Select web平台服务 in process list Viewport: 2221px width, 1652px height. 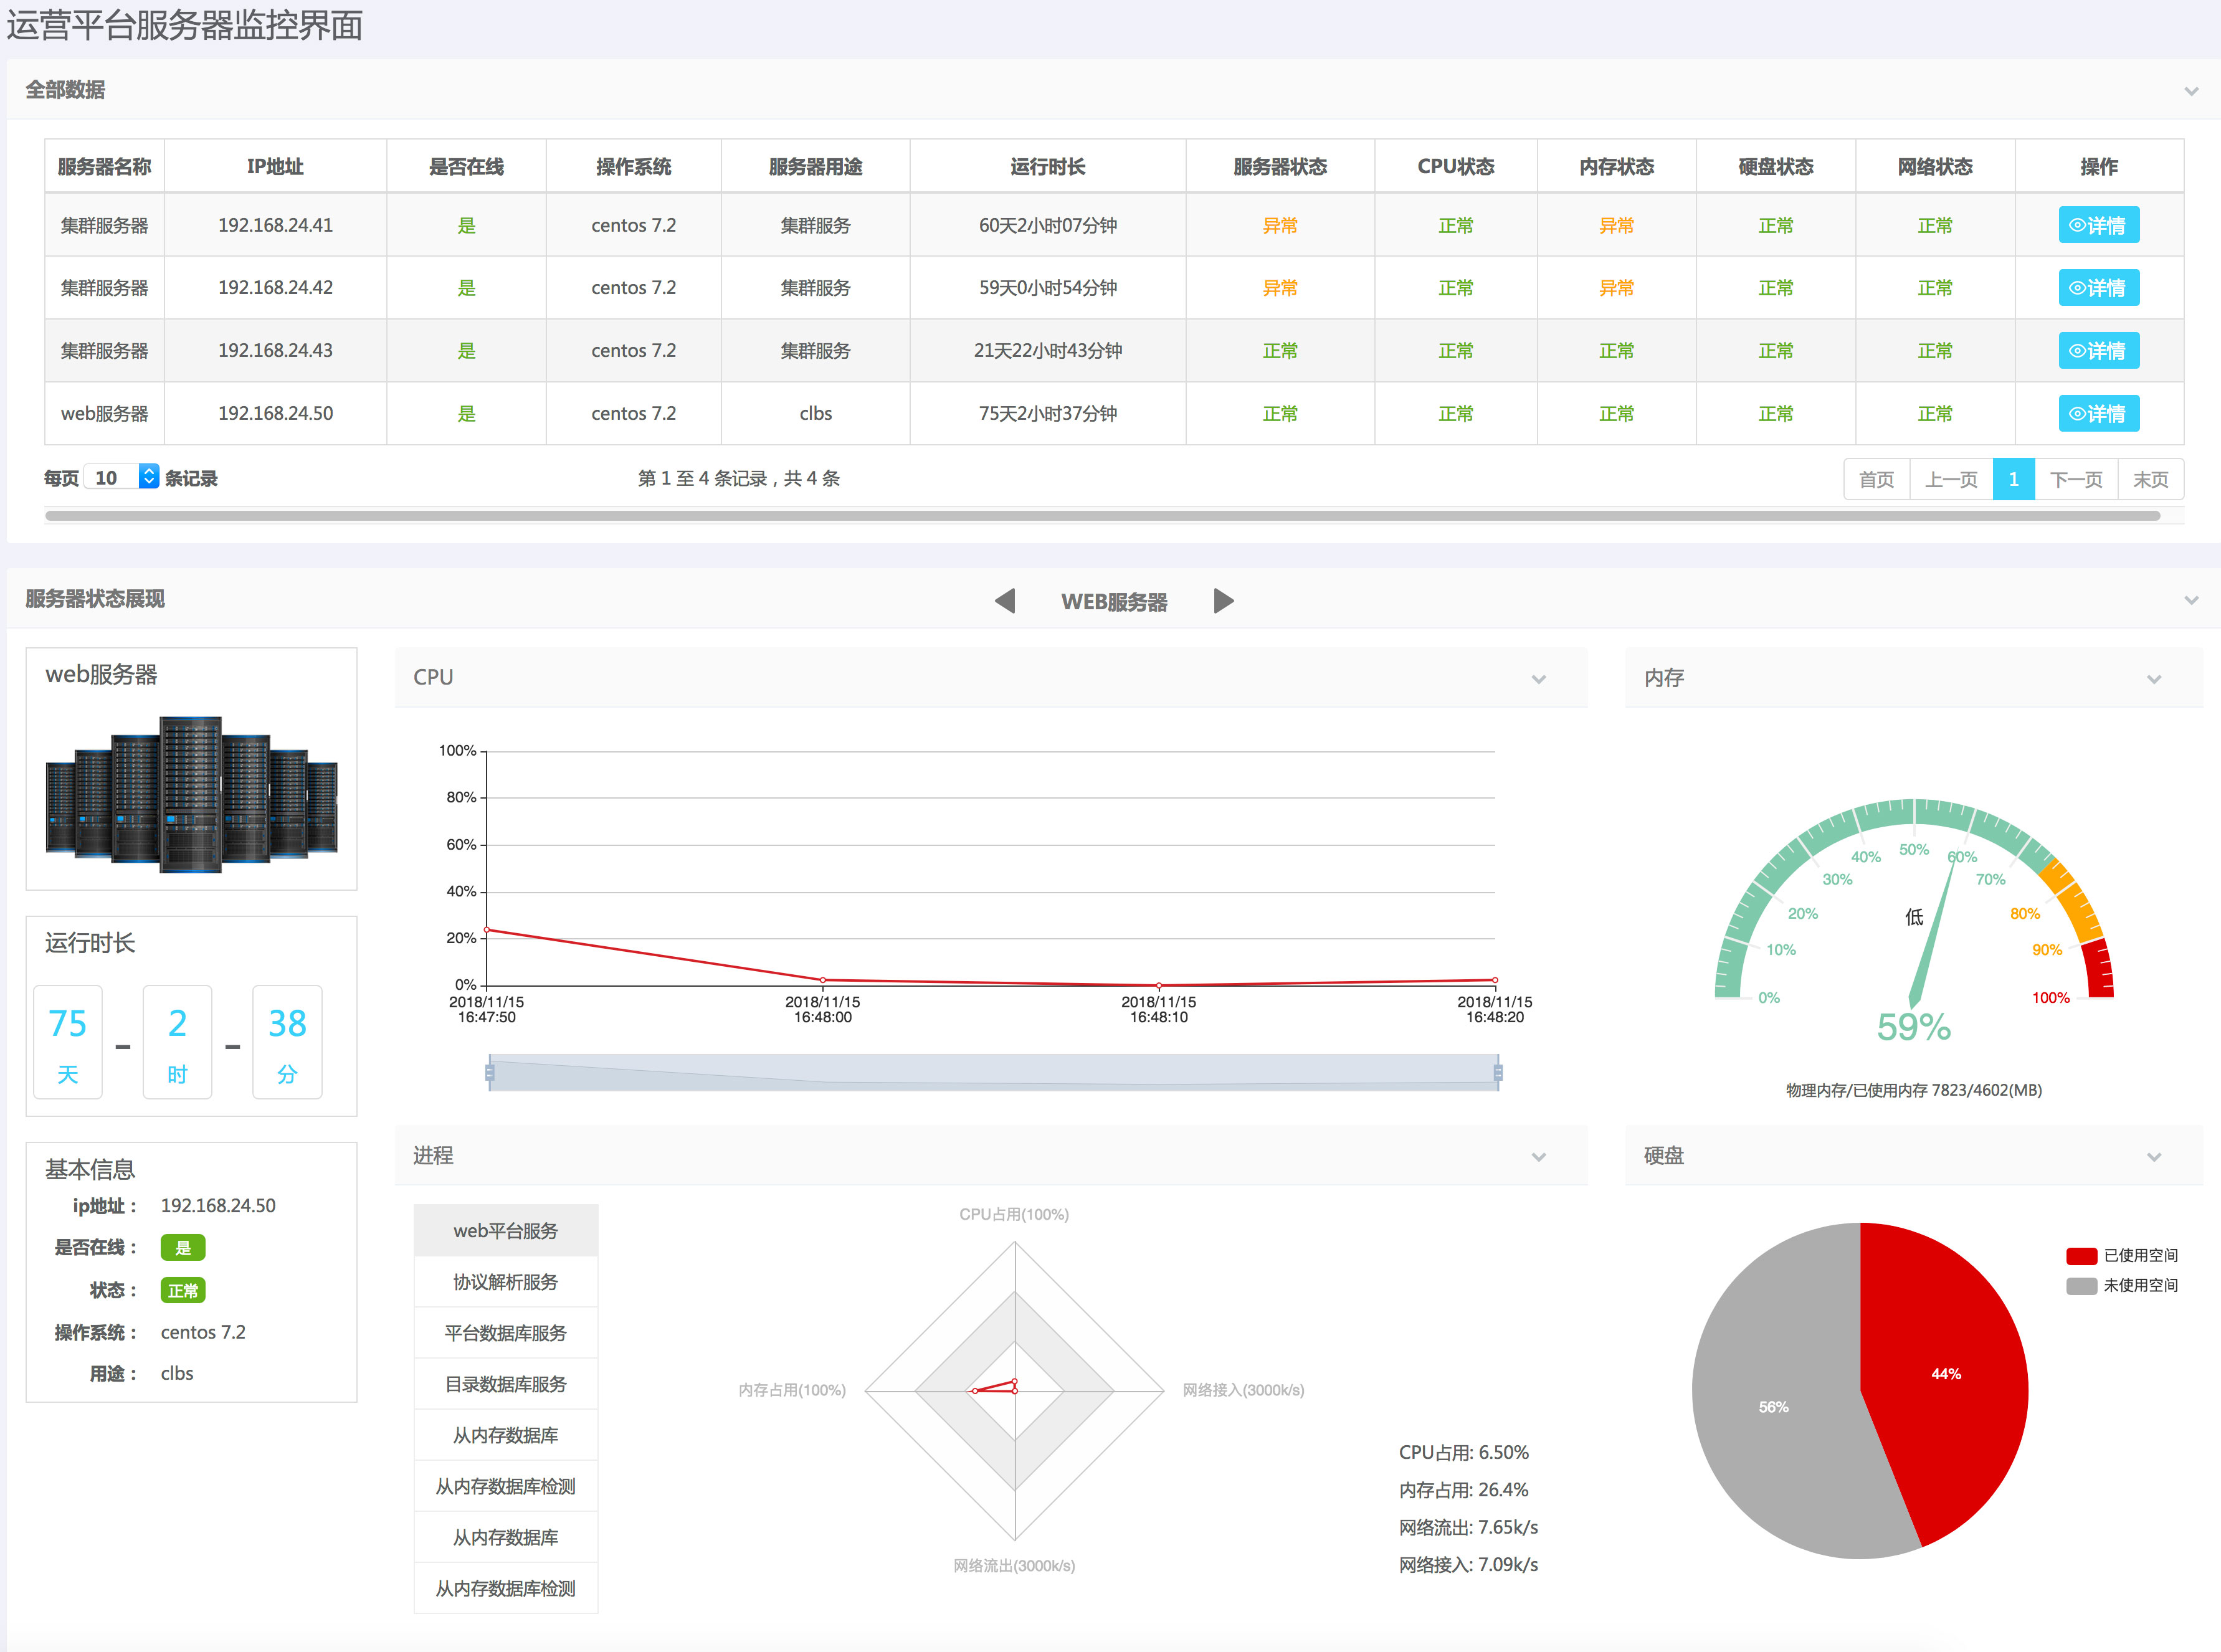tap(506, 1230)
